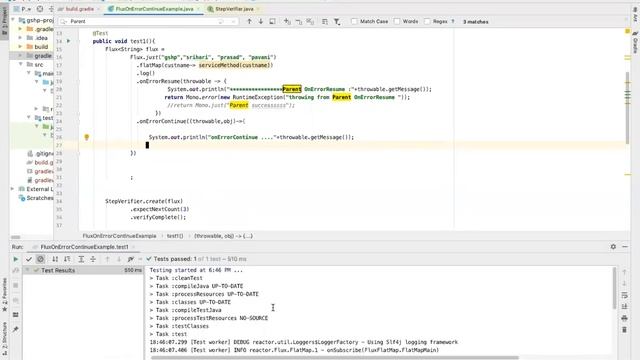
Task: Collapse the gshp project root node
Action: point(13,20)
